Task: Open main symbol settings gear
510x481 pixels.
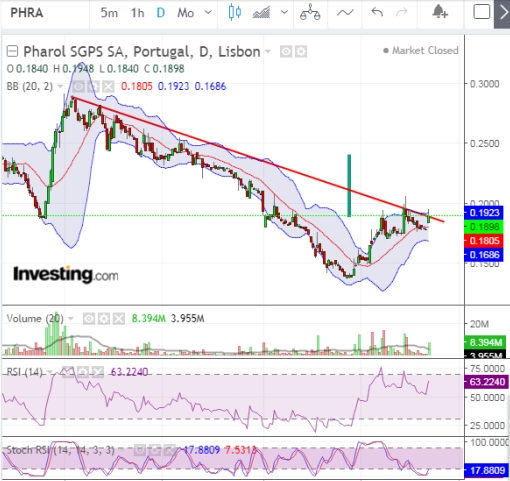Action: tap(301, 52)
